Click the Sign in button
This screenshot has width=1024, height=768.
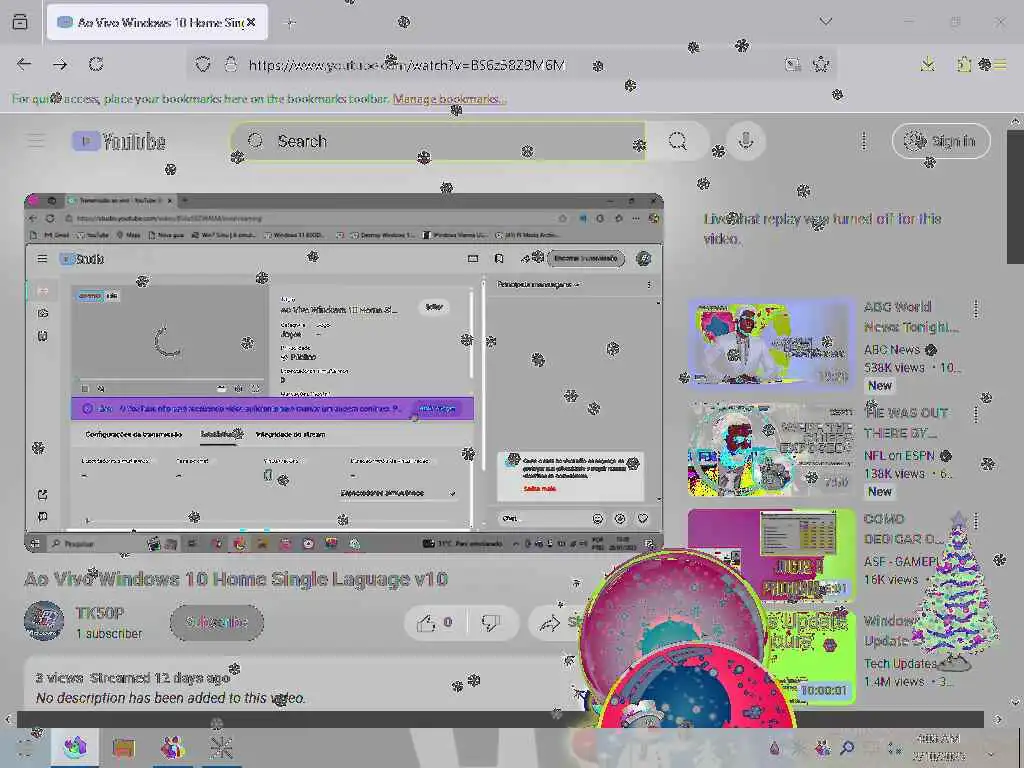click(941, 141)
